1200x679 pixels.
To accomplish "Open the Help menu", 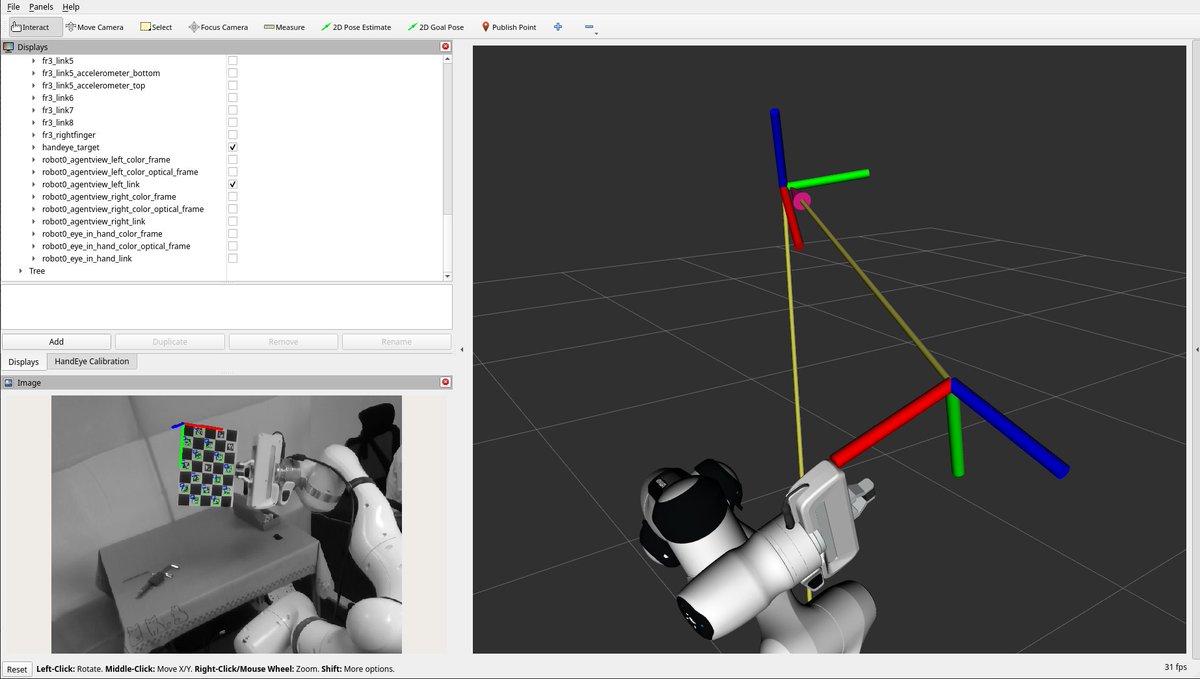I will click(x=71, y=7).
